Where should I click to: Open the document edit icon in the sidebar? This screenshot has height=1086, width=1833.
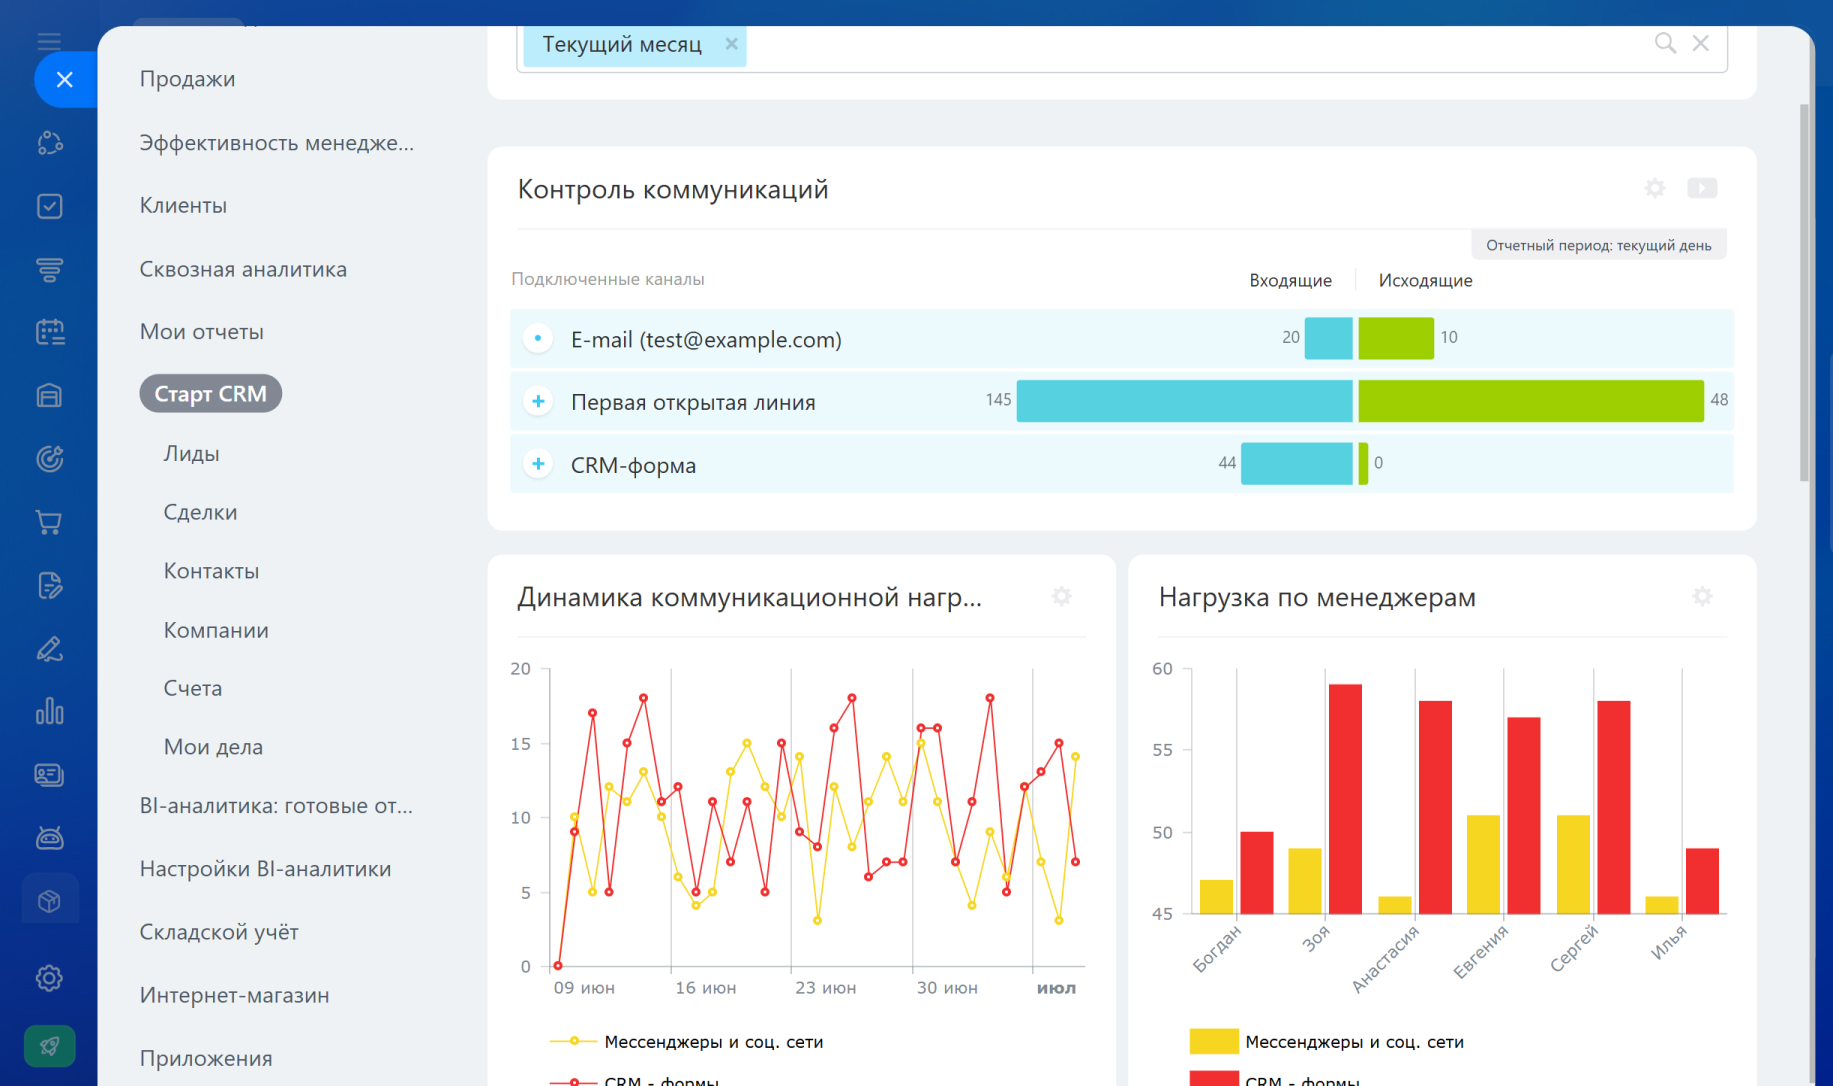click(50, 585)
